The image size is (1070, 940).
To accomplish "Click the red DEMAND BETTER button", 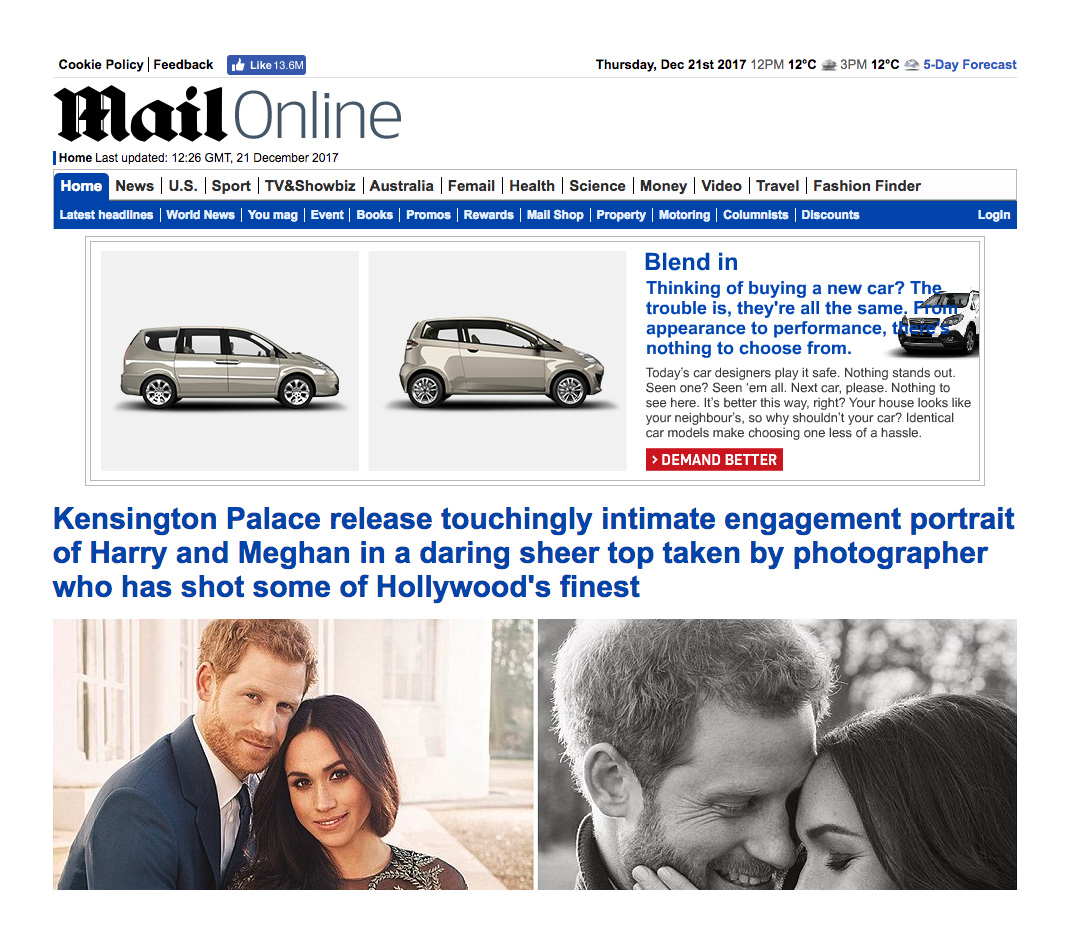I will [714, 459].
